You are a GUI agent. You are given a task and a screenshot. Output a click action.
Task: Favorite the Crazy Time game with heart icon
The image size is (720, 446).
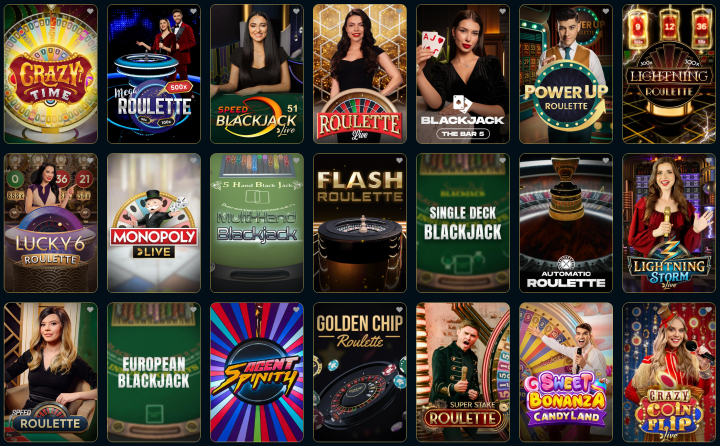point(90,11)
